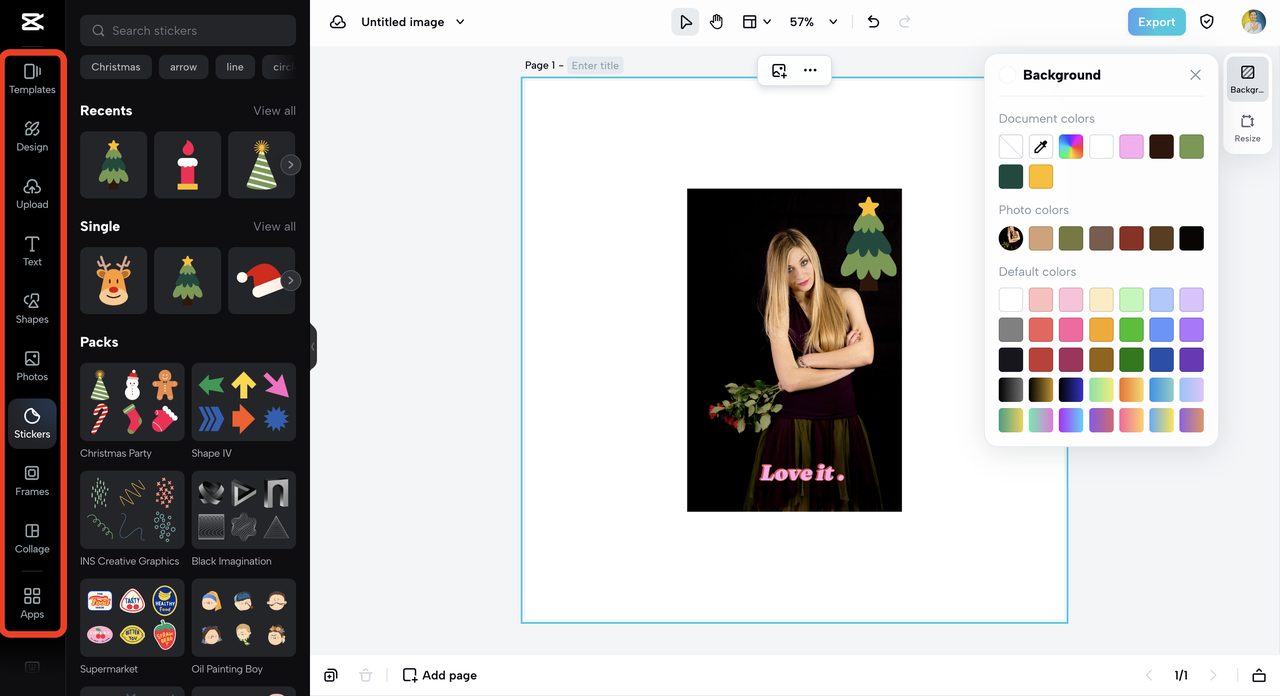This screenshot has width=1280, height=696.
Task: Select the Stickers tab in sidebar
Action: pyautogui.click(x=32, y=423)
